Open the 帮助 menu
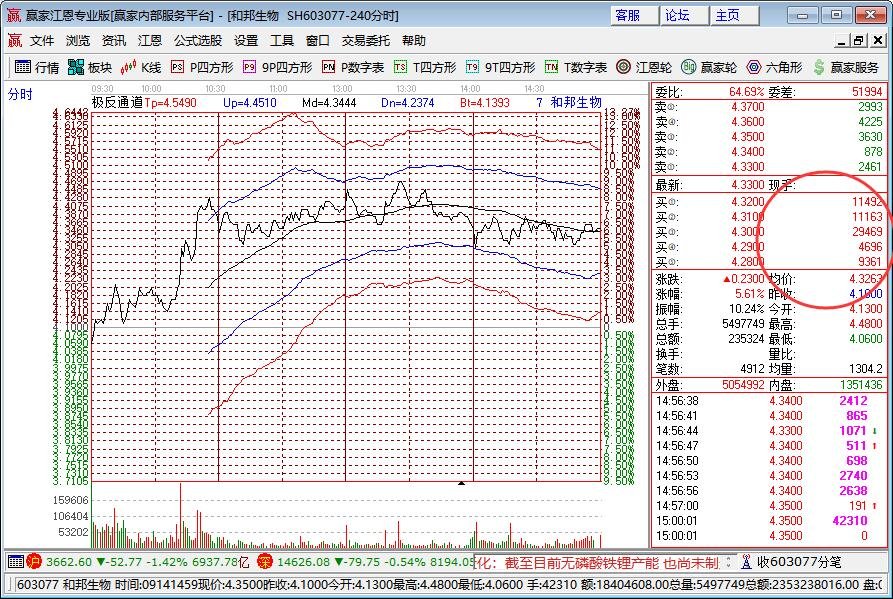The image size is (893, 599). (x=413, y=40)
